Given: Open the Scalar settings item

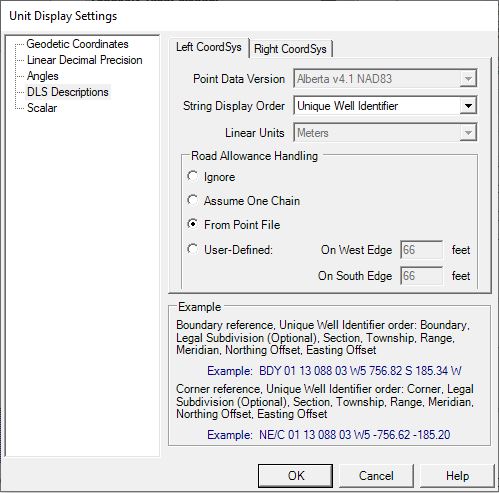Looking at the screenshot, I should pos(42,108).
